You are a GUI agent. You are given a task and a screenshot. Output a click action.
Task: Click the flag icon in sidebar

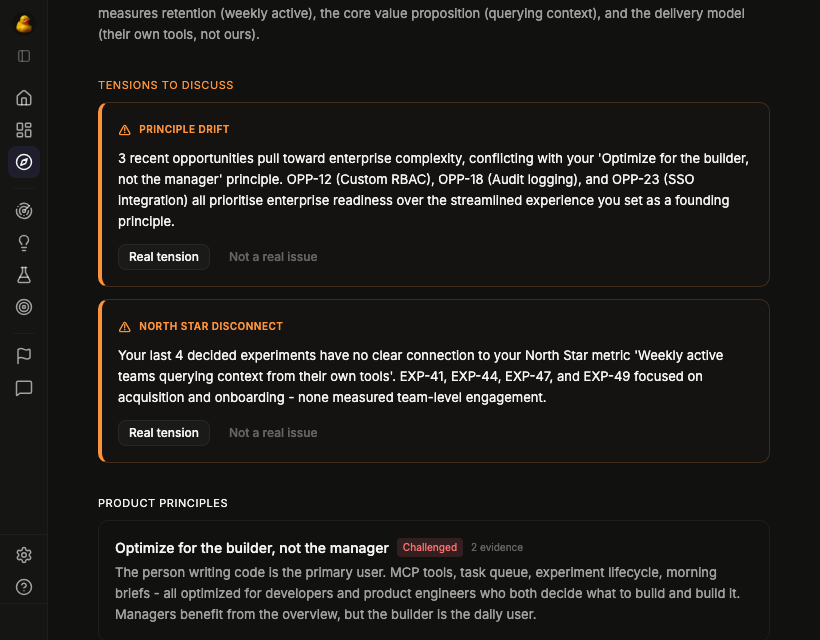23,355
